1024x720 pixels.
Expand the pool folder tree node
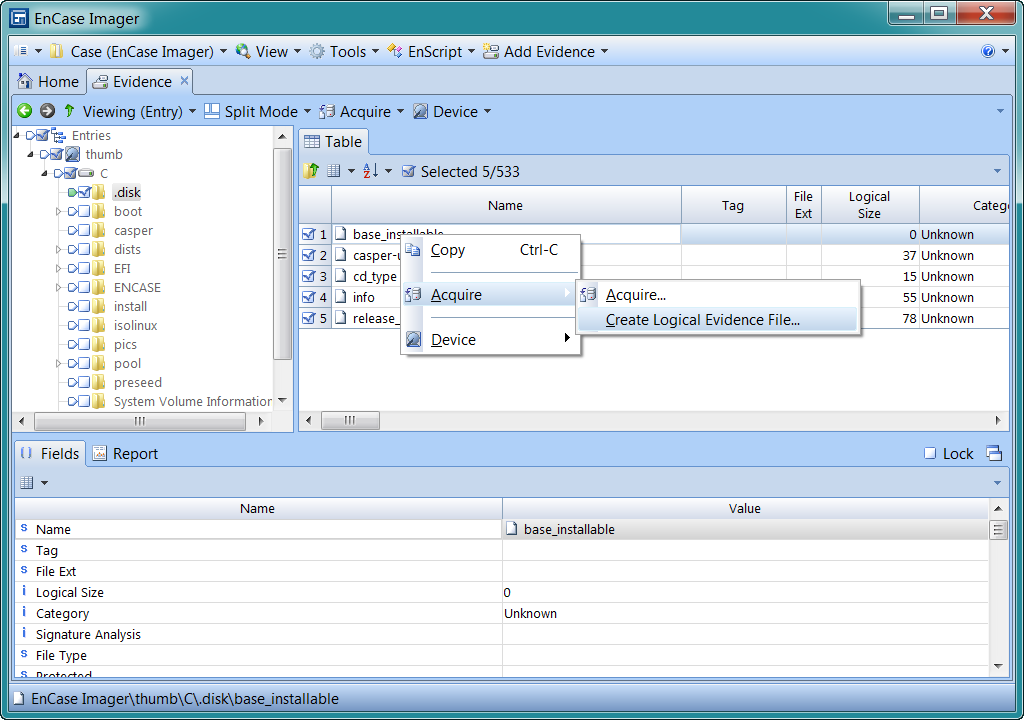[x=58, y=363]
